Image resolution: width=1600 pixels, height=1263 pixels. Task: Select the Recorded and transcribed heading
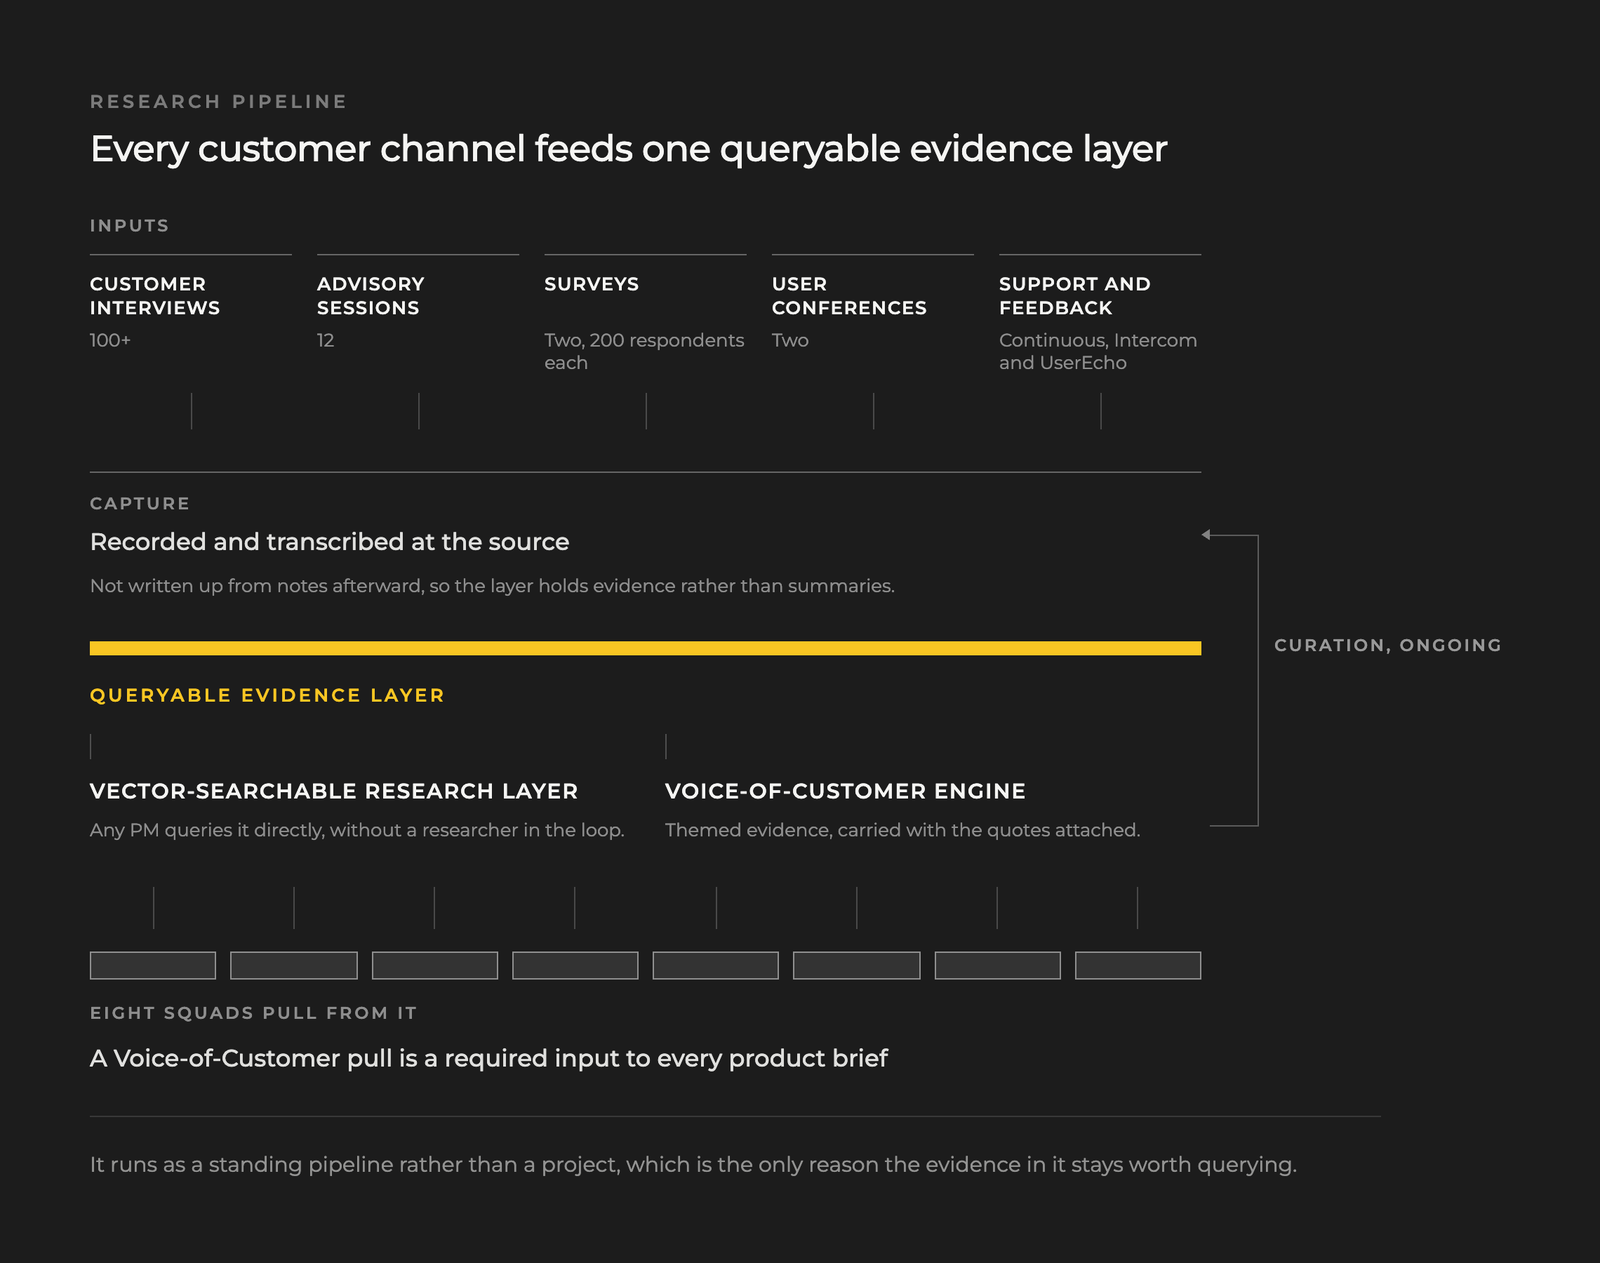click(x=330, y=542)
